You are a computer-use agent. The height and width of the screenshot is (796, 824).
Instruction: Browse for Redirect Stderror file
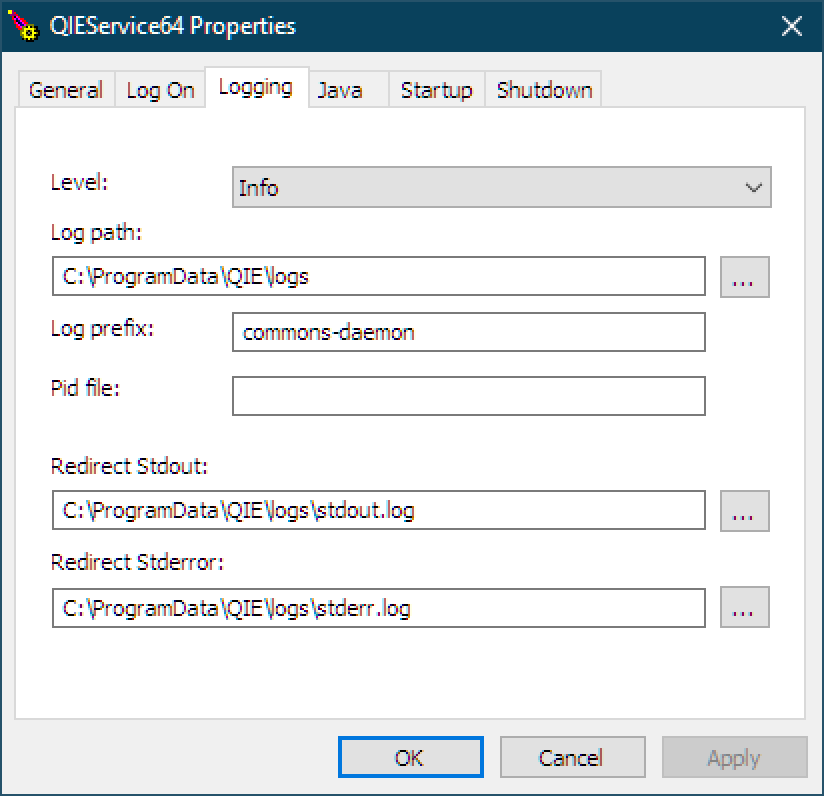745,607
